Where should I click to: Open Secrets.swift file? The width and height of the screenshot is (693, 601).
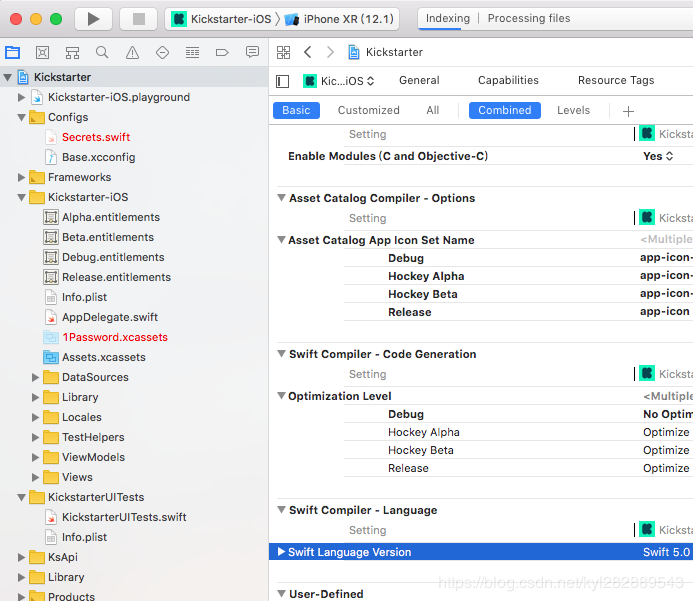pyautogui.click(x=96, y=137)
